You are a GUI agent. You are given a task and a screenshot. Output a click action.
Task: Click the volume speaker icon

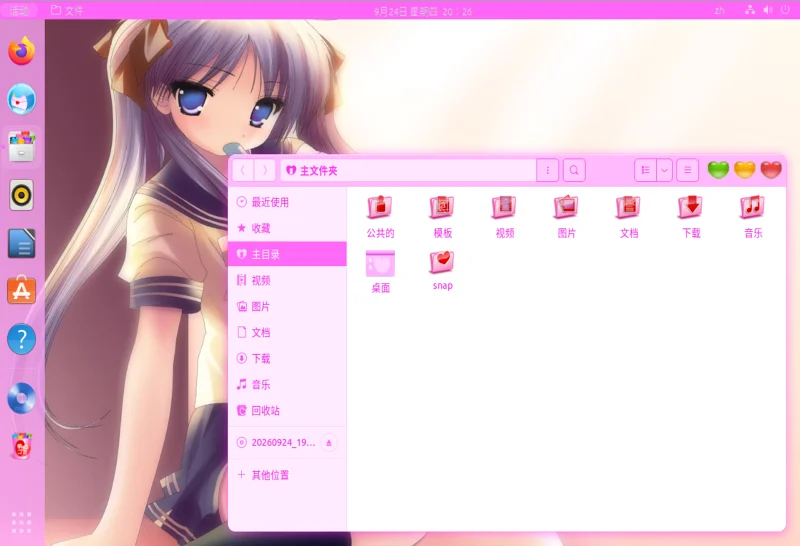767,10
